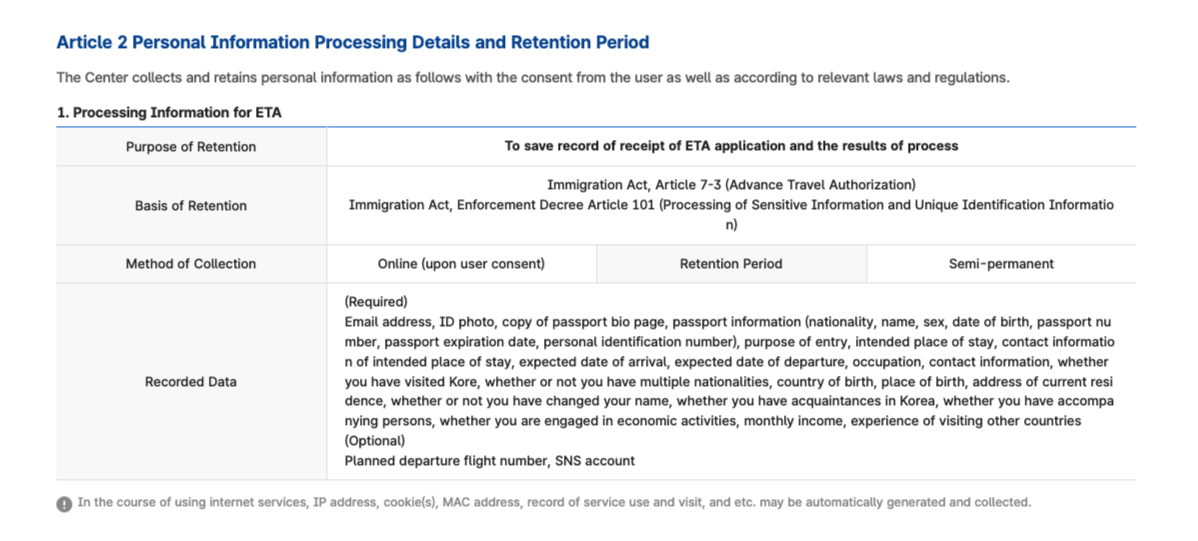Viewport: 1198px width, 541px height.
Task: Click the Recorded Data header cell
Action: tap(191, 381)
